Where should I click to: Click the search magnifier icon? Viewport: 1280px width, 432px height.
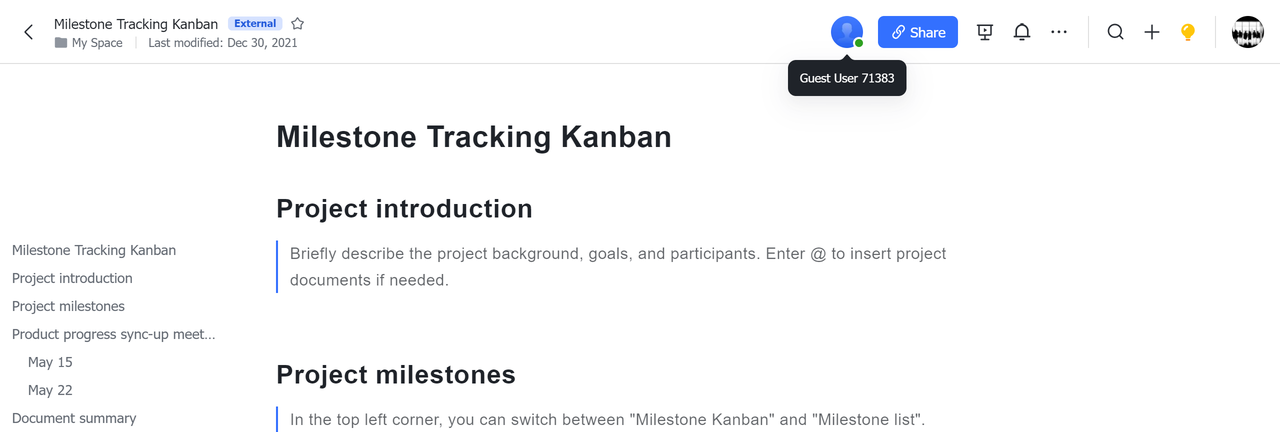[1115, 32]
